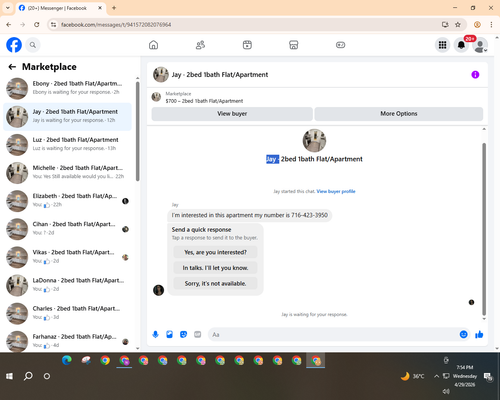This screenshot has height=400, width=500.
Task: Open Ebony's conversation in the list
Action: click(67, 88)
